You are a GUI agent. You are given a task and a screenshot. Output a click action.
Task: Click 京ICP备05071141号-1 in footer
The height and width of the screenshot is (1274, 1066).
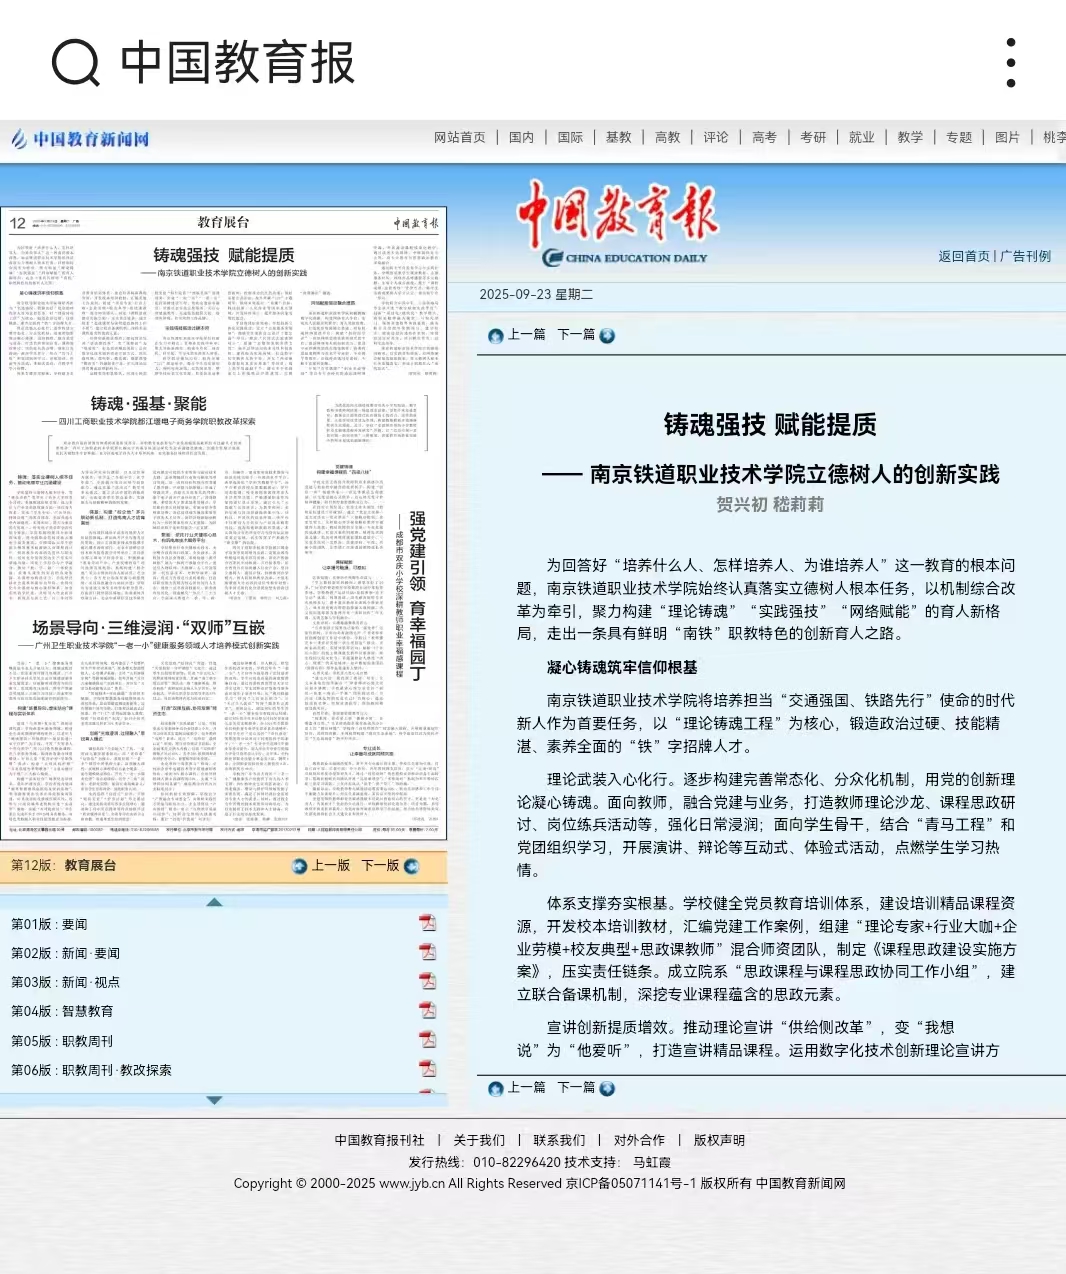click(x=631, y=1183)
